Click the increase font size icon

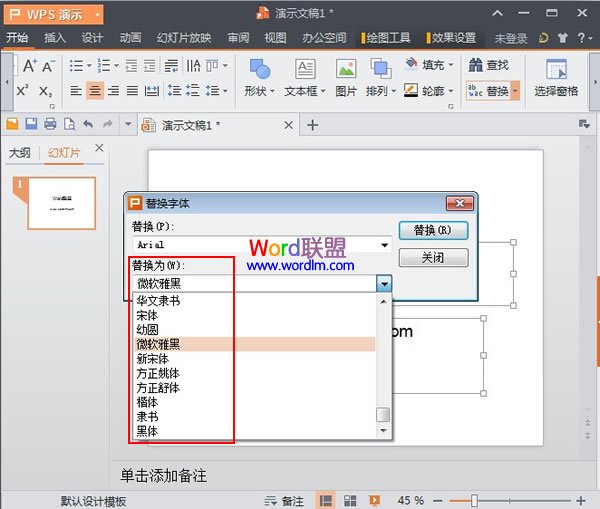[x=28, y=66]
